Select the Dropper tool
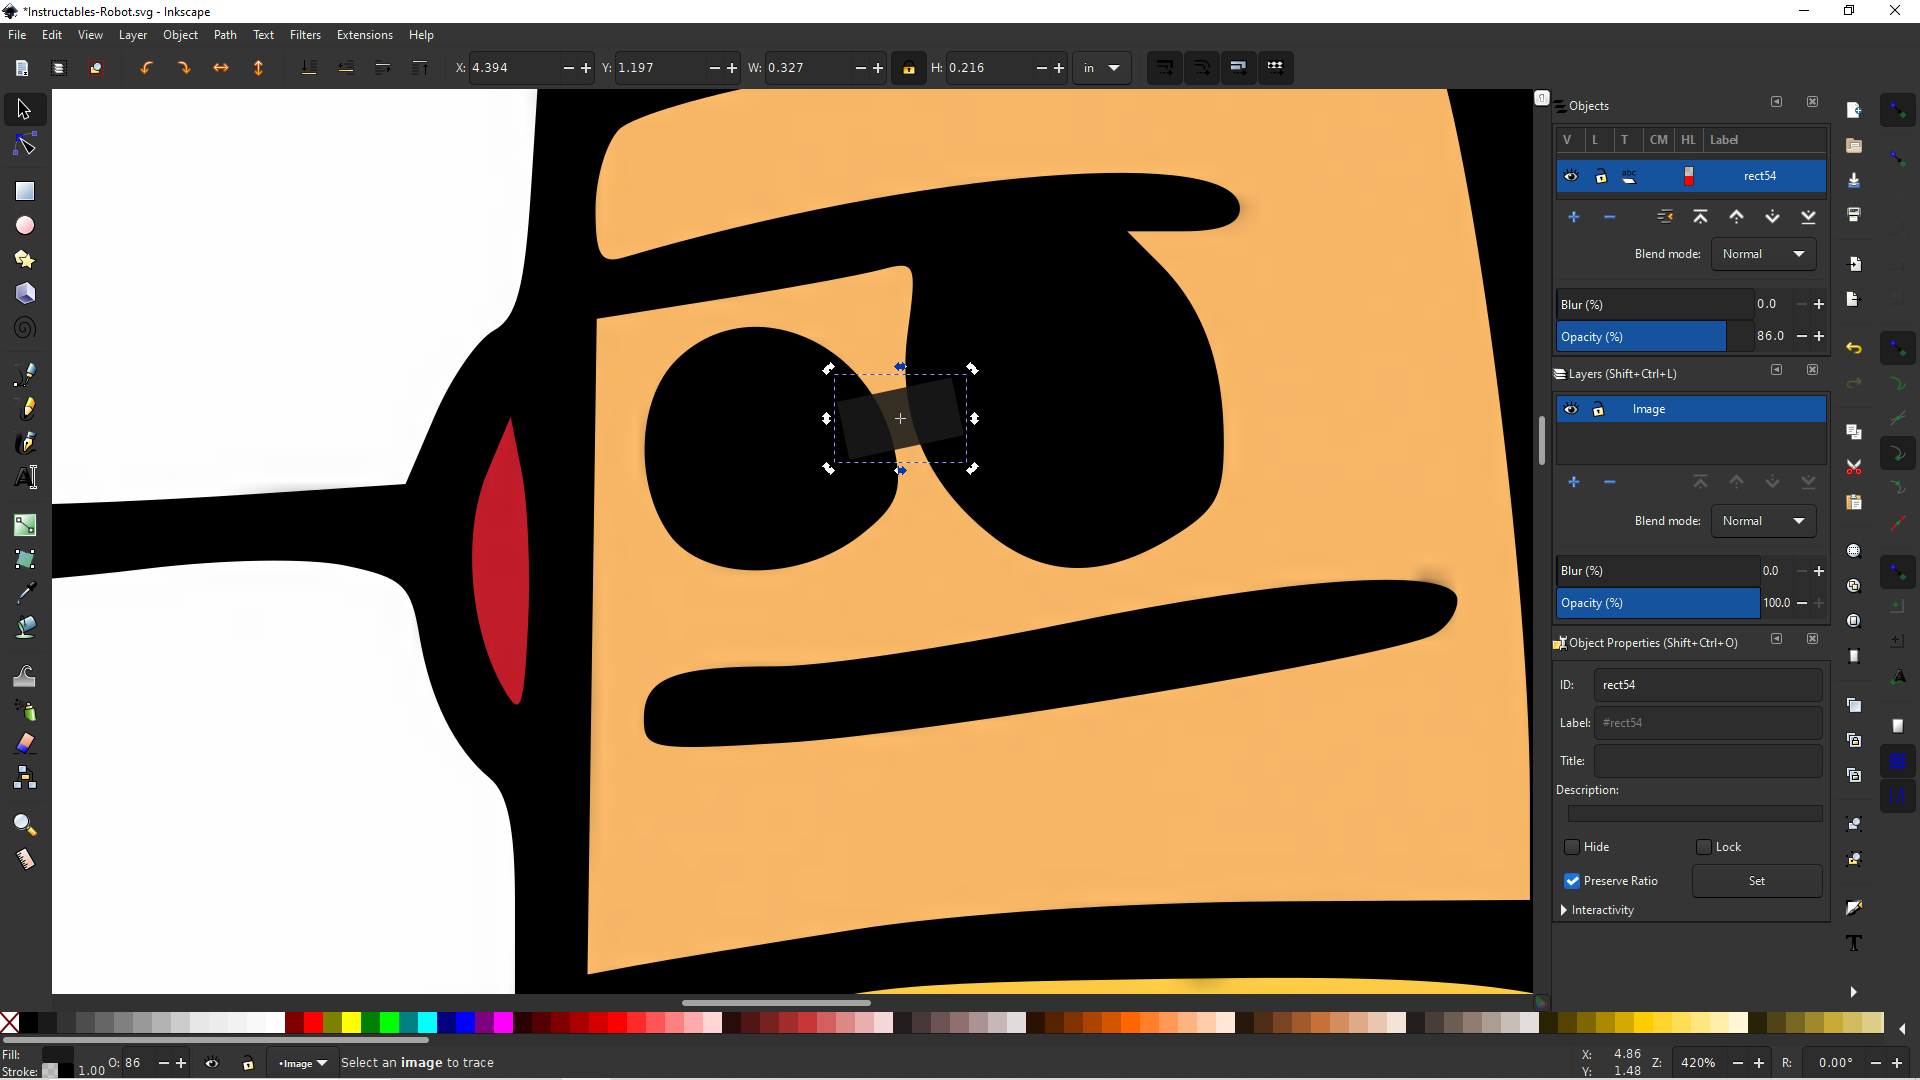This screenshot has height=1080, width=1920. point(24,592)
